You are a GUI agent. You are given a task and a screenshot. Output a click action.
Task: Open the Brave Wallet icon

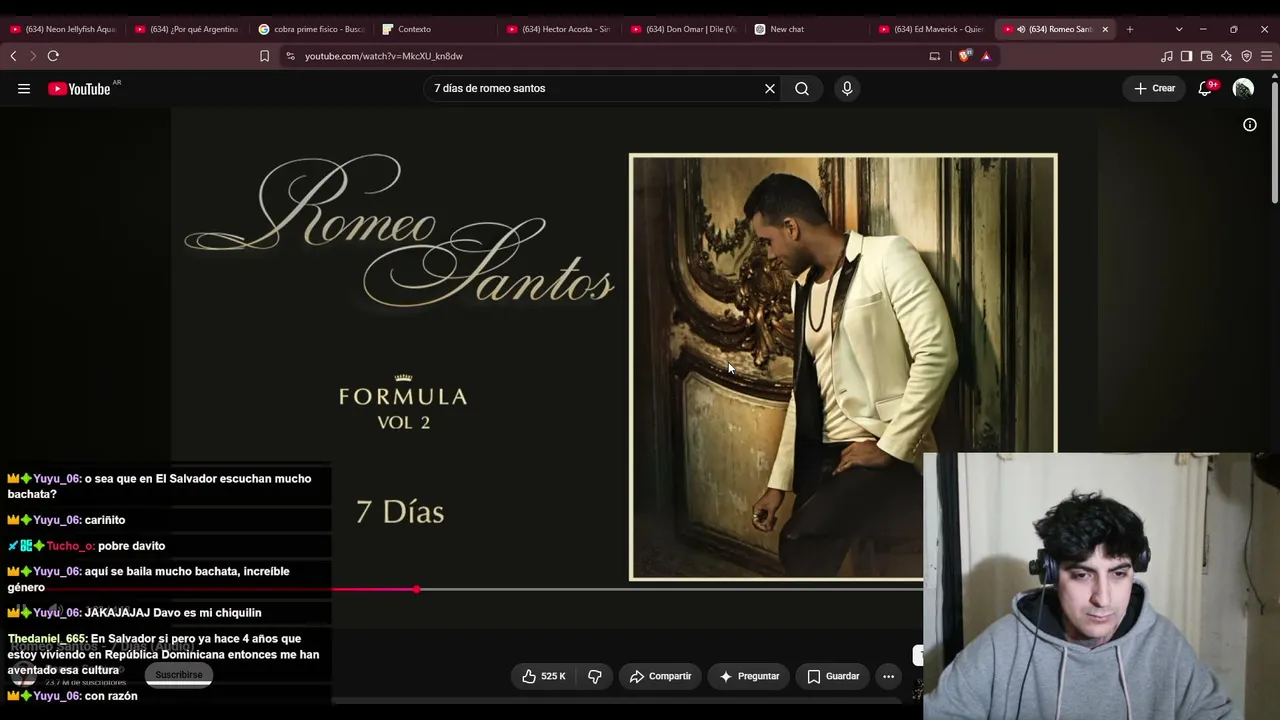point(1206,56)
